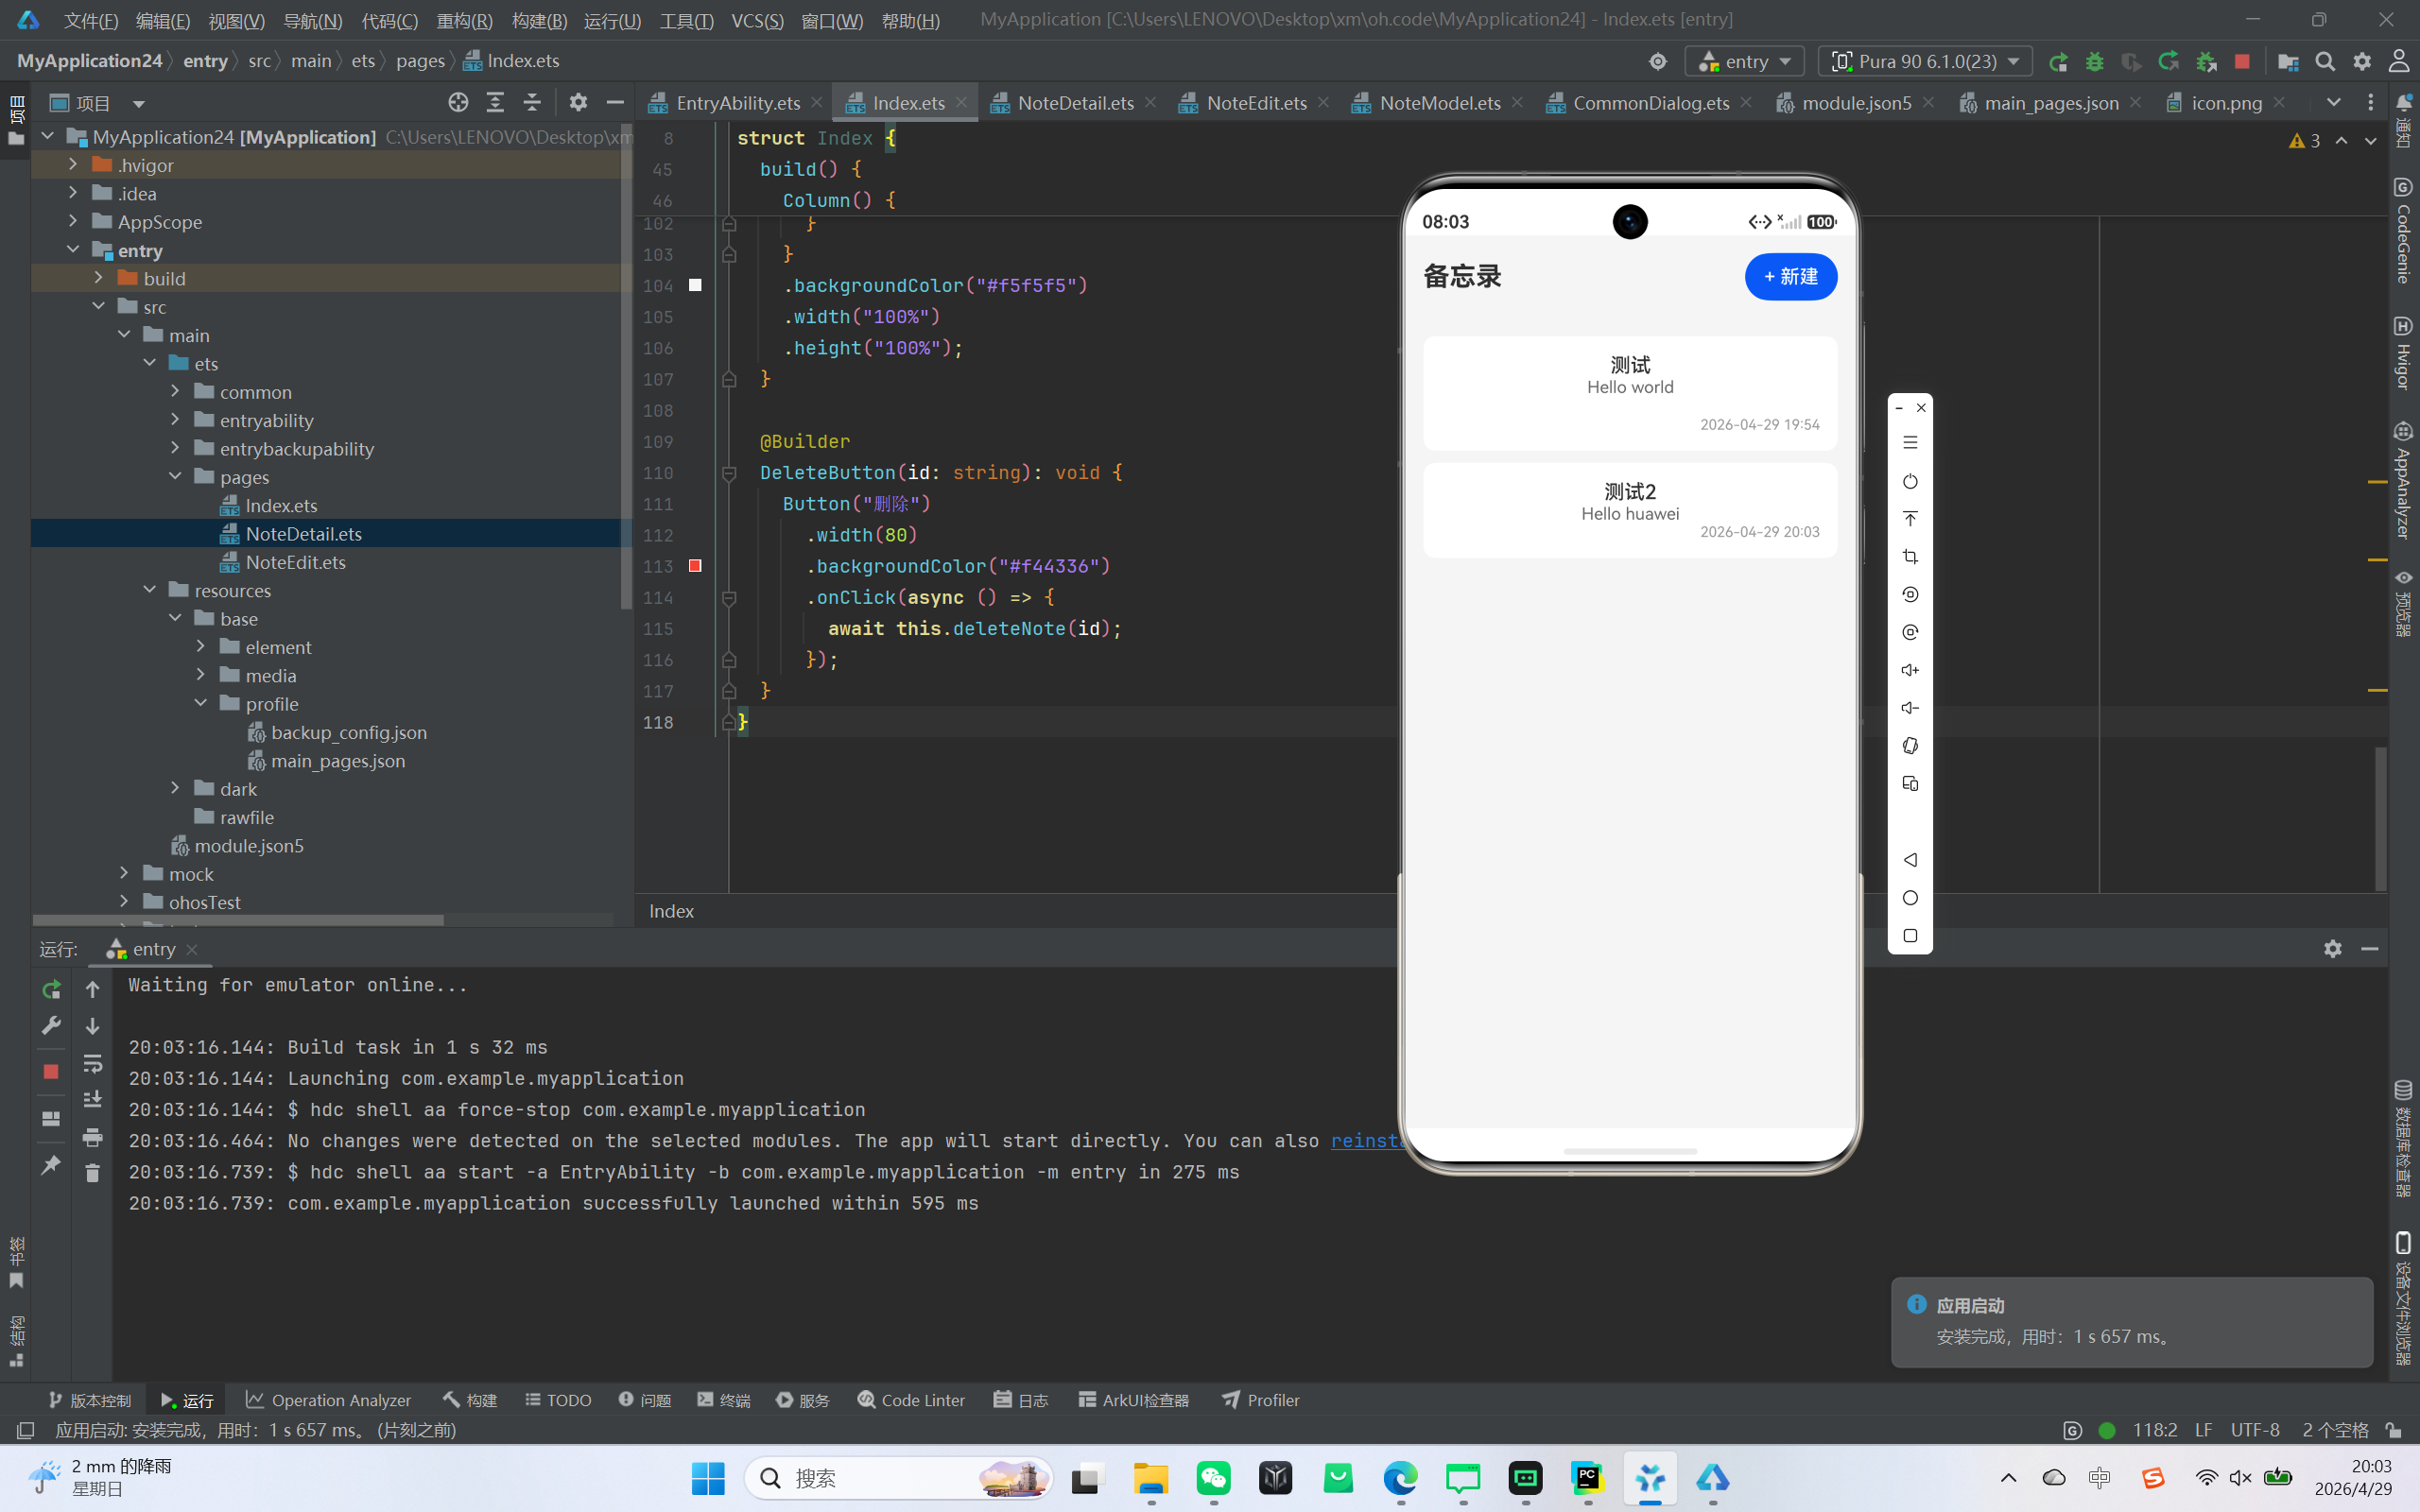Image resolution: width=2420 pixels, height=1512 pixels.
Task: Click locate file target icon in project panel
Action: (458, 102)
